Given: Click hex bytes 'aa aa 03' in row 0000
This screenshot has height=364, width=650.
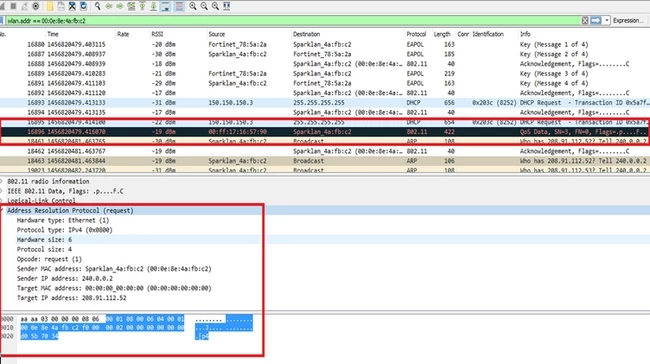Looking at the screenshot, I should [34, 319].
